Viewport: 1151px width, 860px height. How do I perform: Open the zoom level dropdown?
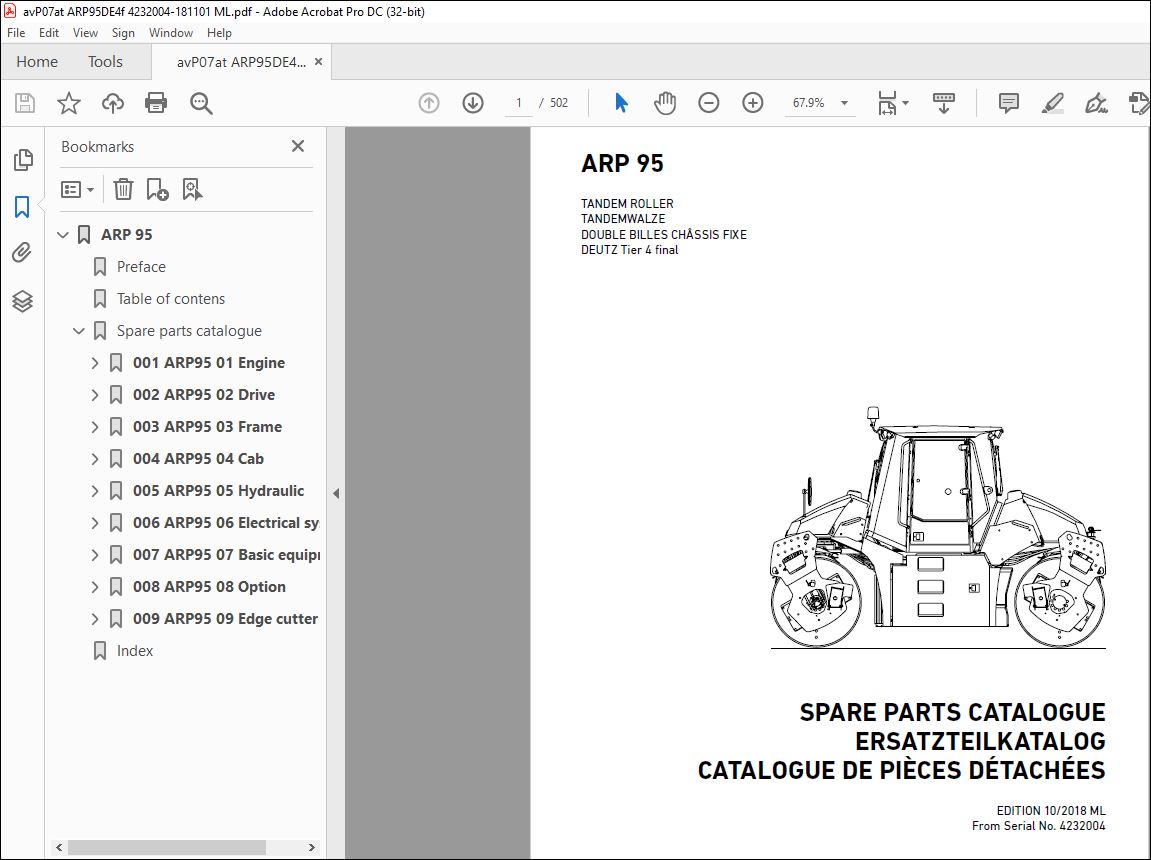tap(844, 103)
